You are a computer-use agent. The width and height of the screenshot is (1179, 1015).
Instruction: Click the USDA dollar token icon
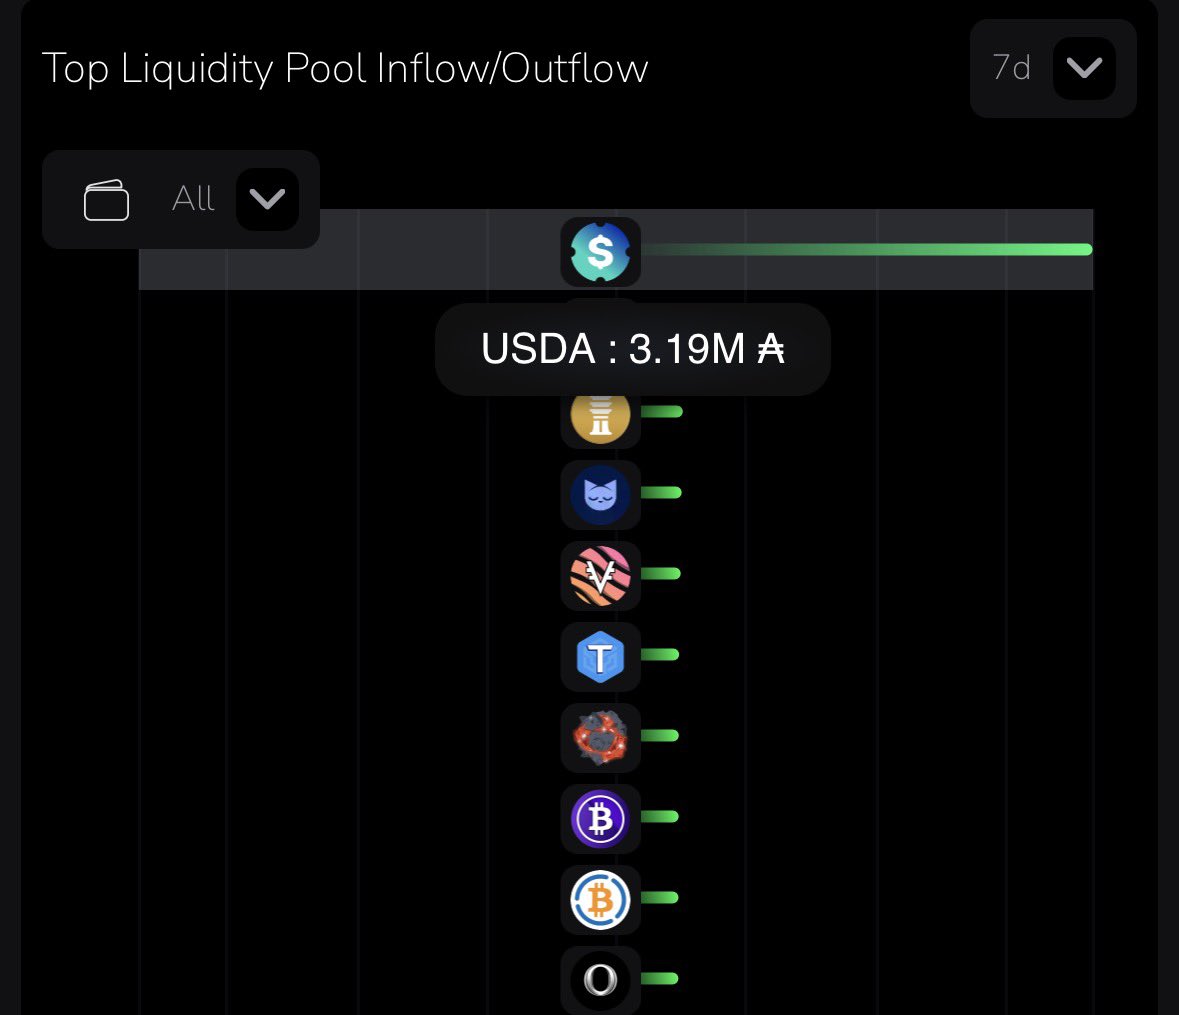pyautogui.click(x=600, y=252)
